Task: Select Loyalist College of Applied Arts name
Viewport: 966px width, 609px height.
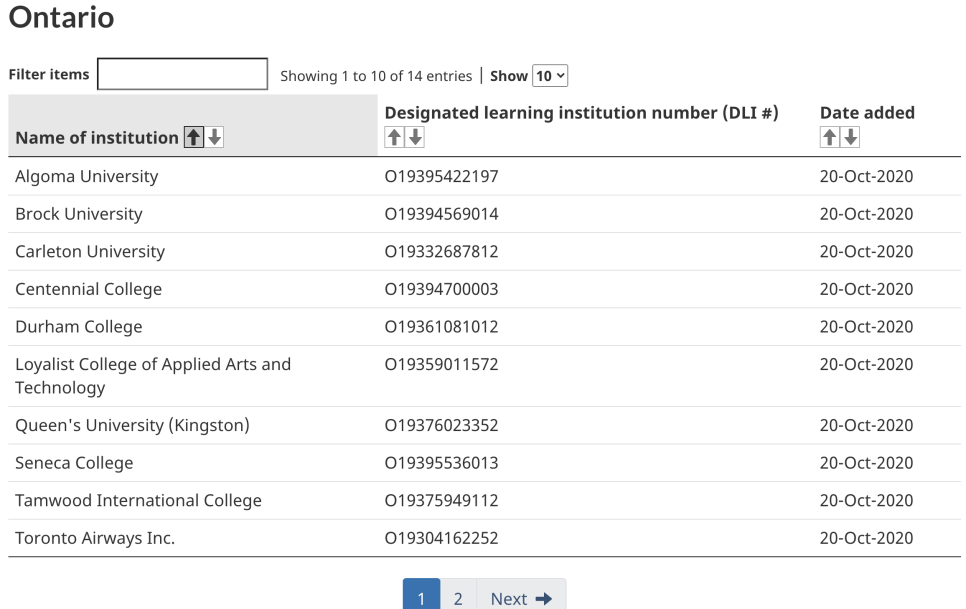Action: 153,376
